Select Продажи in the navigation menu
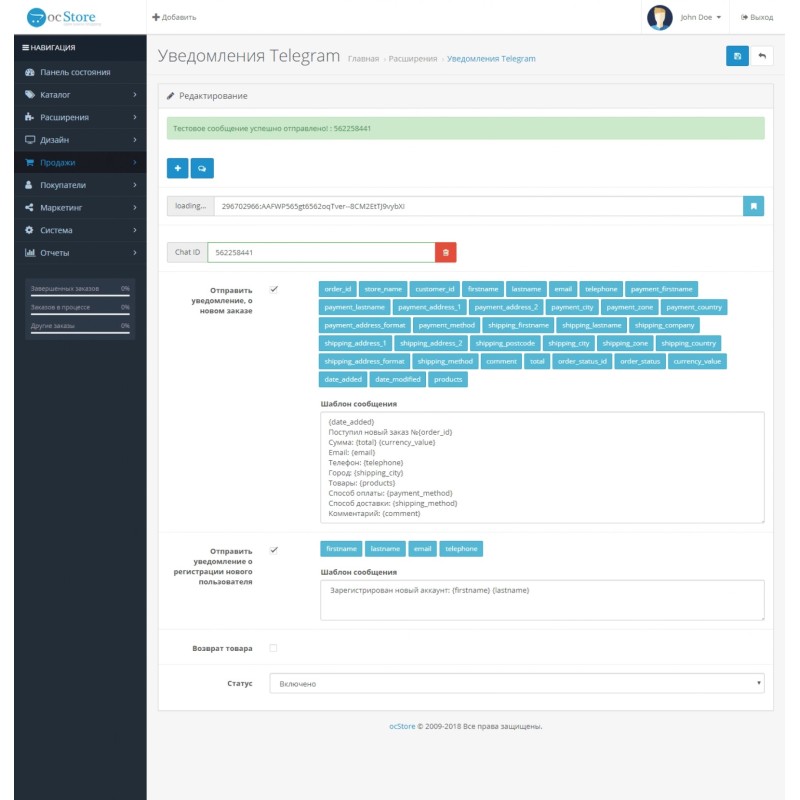The height and width of the screenshot is (800, 800). 80,162
